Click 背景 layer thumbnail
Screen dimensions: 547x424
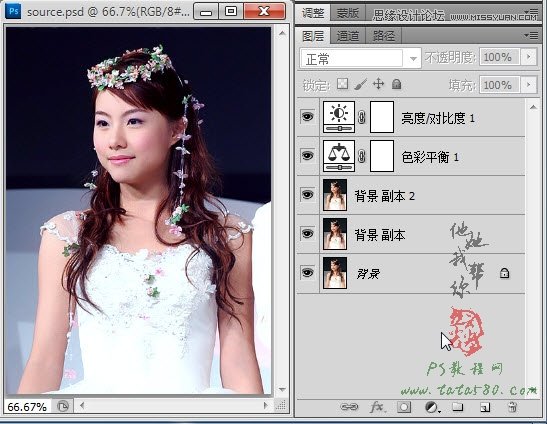(x=335, y=273)
